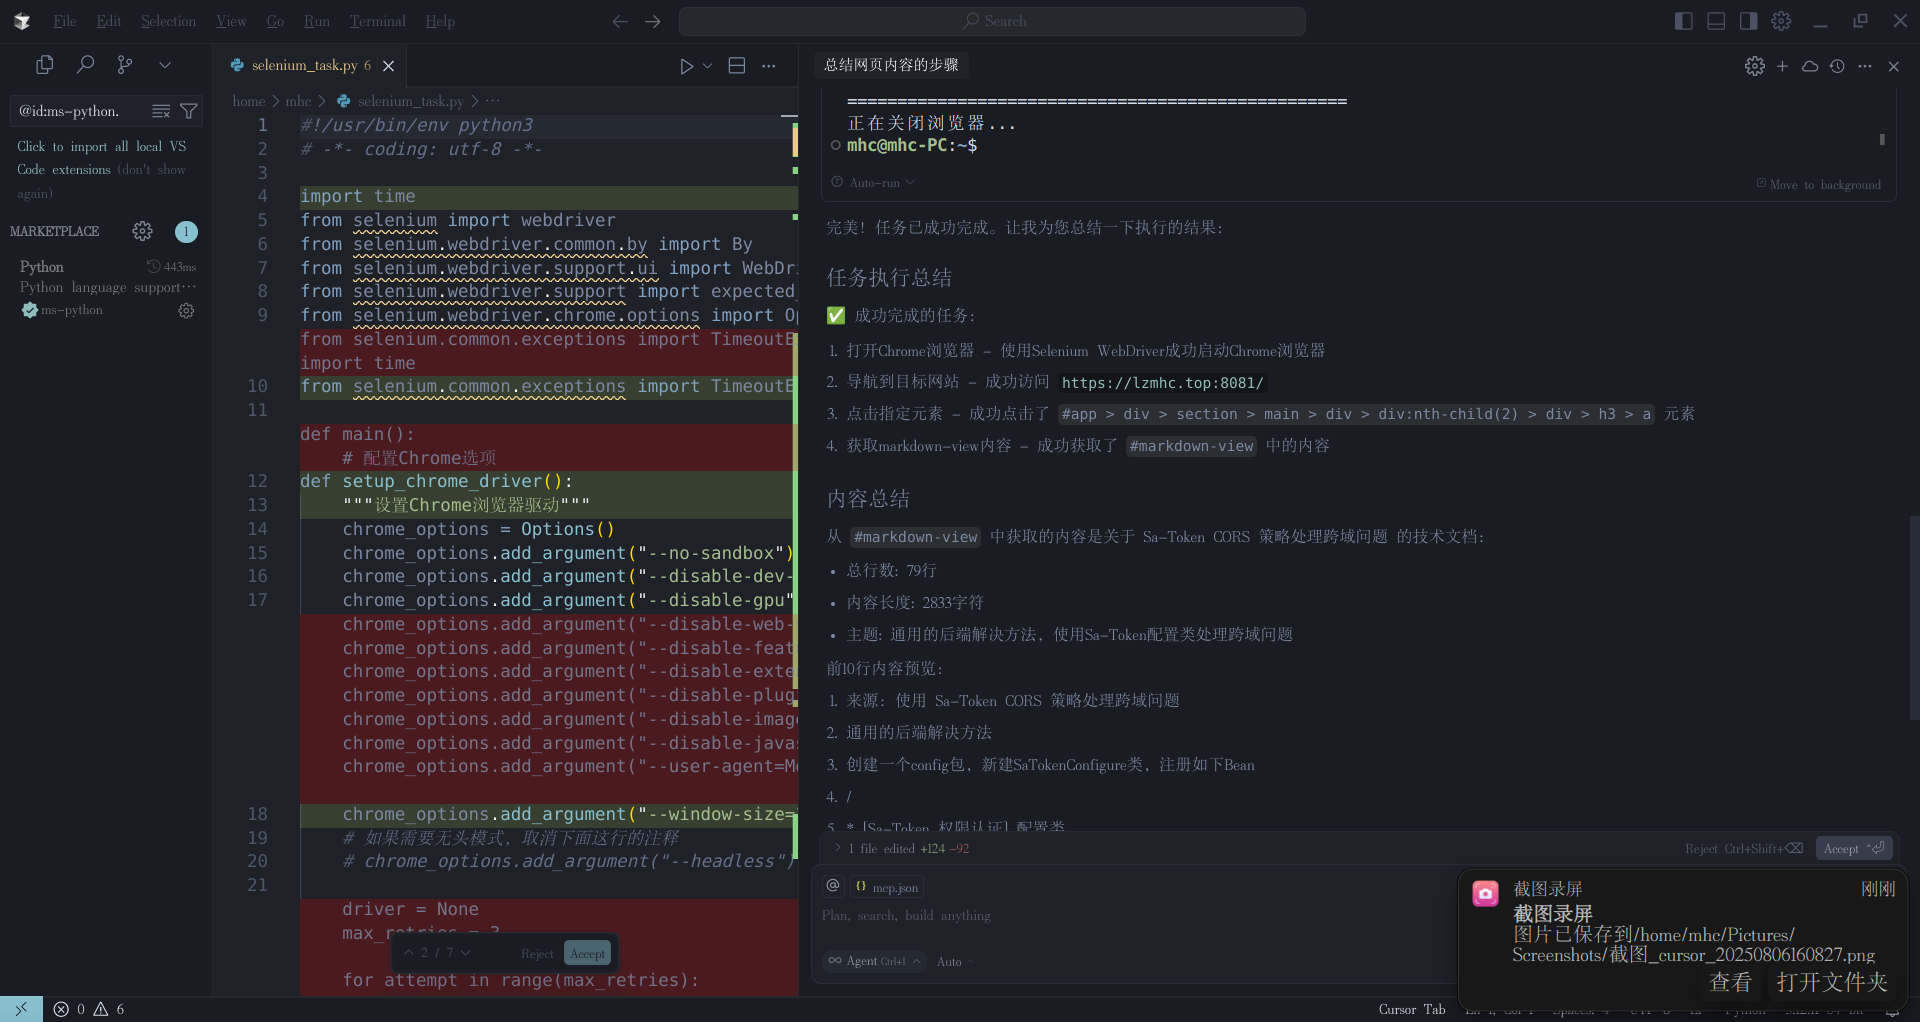Viewport: 1920px width, 1022px height.
Task: Click the split editor icon
Action: click(x=737, y=66)
